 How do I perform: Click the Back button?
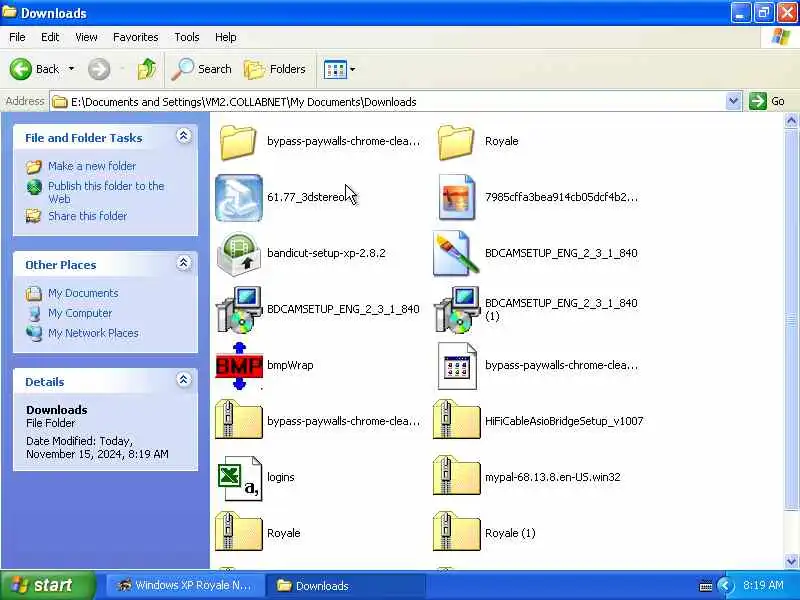coord(34,69)
